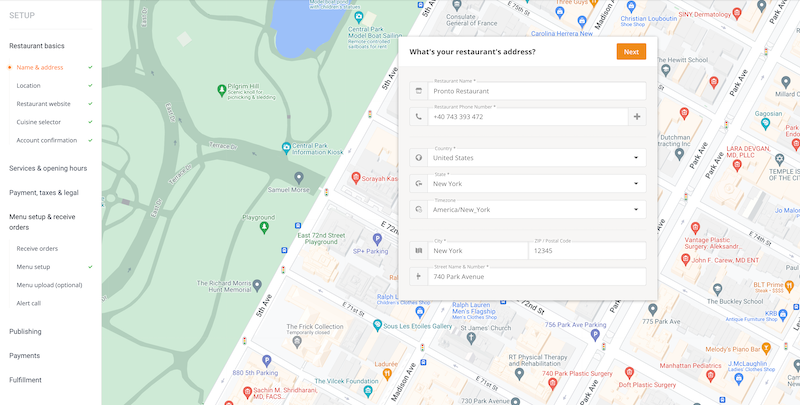Viewport: 800px width, 405px height.
Task: Edit the City field with New York
Action: tap(478, 250)
